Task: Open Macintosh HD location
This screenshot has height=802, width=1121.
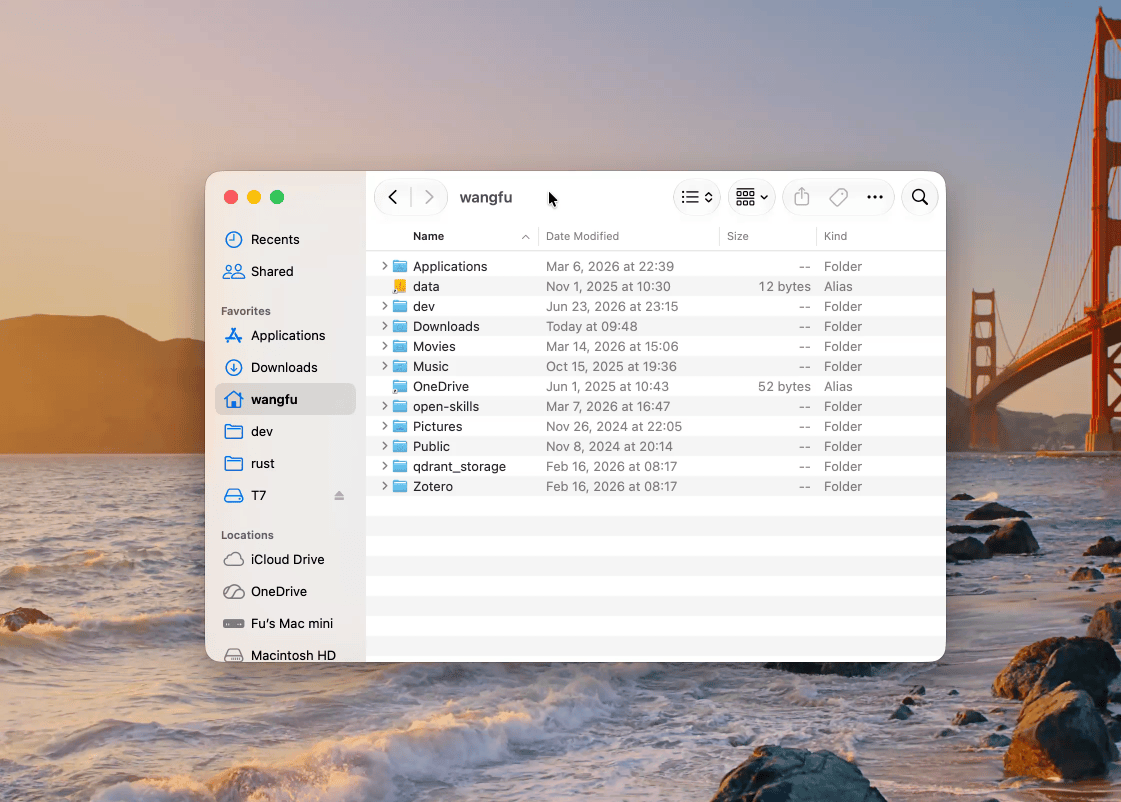Action: 285,654
